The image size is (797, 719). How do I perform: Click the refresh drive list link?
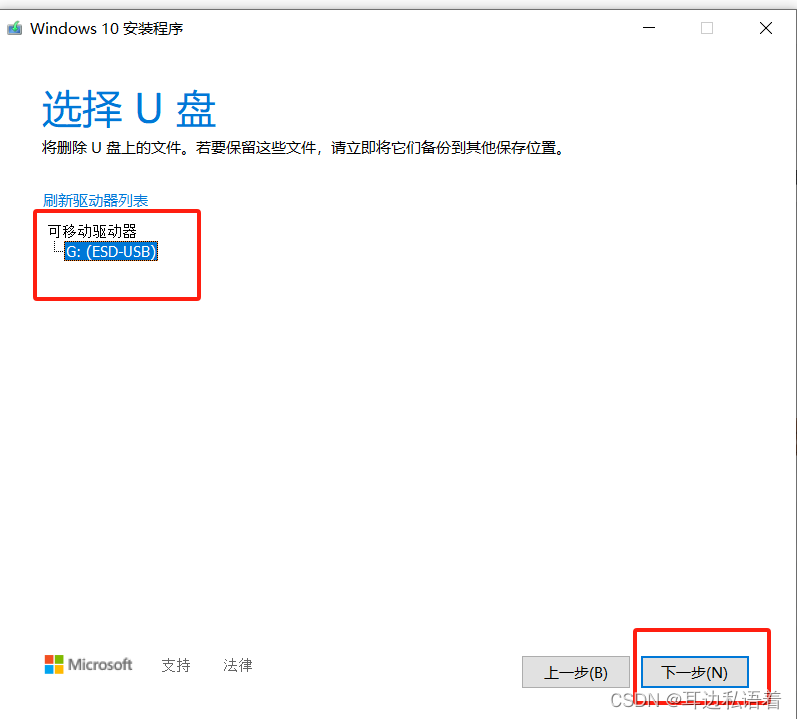coord(95,200)
